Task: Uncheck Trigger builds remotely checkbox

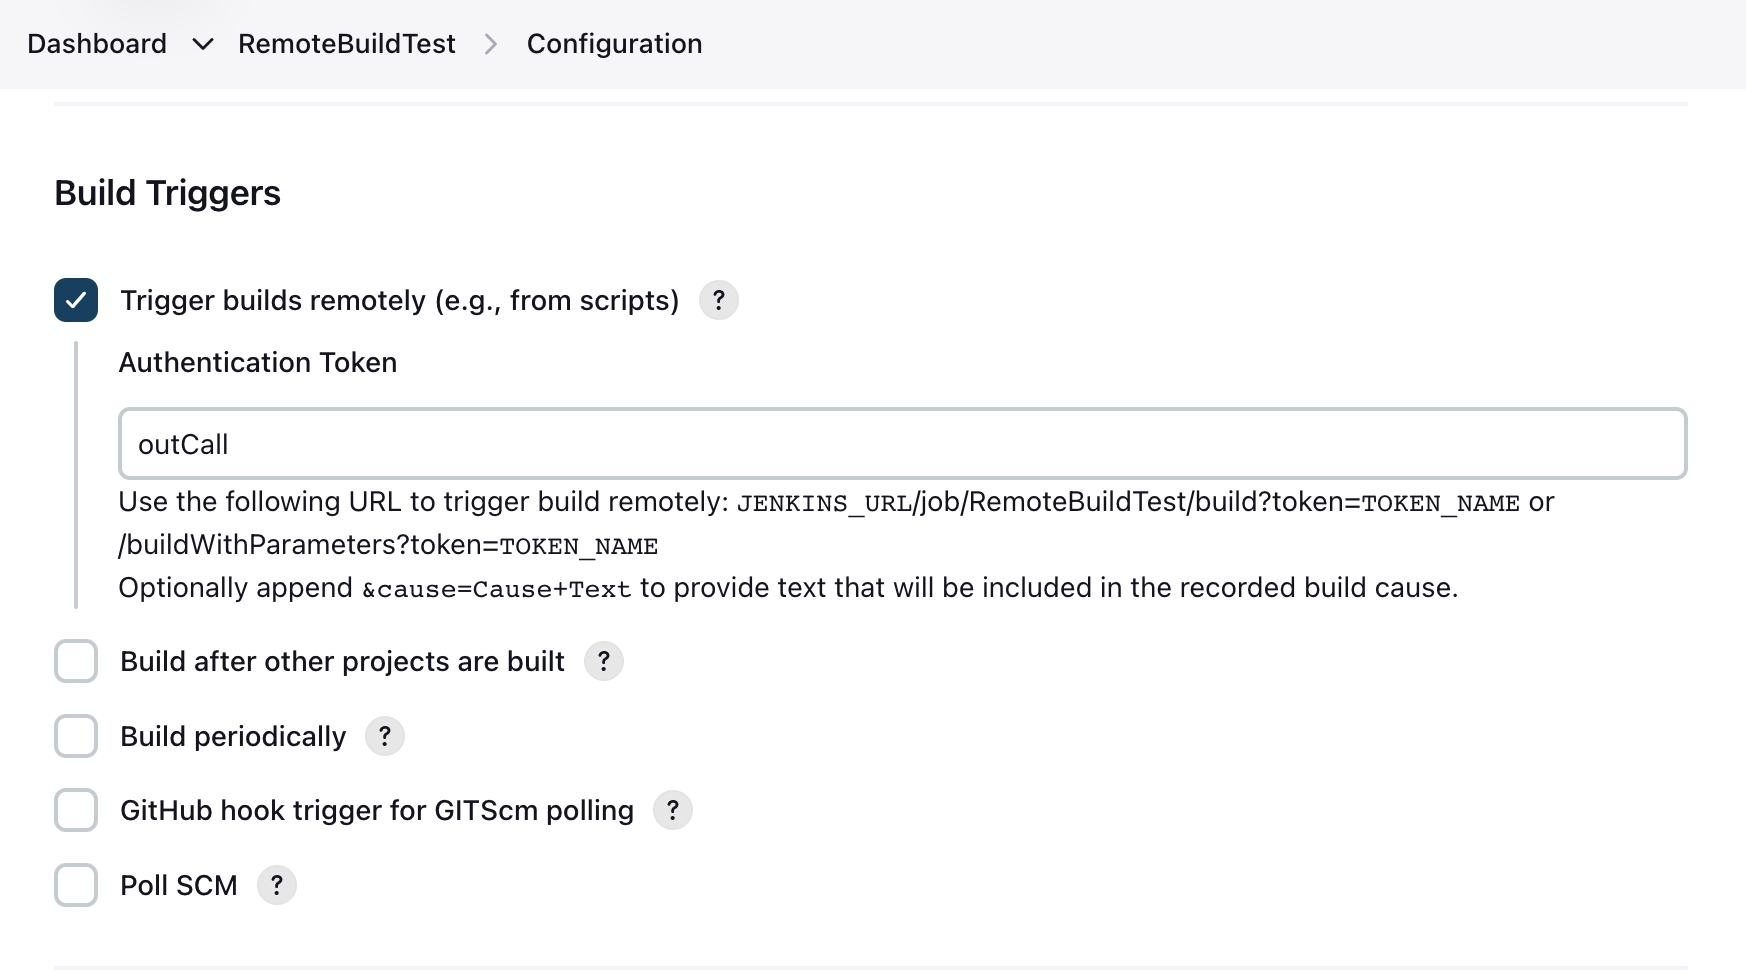Action: pos(76,300)
